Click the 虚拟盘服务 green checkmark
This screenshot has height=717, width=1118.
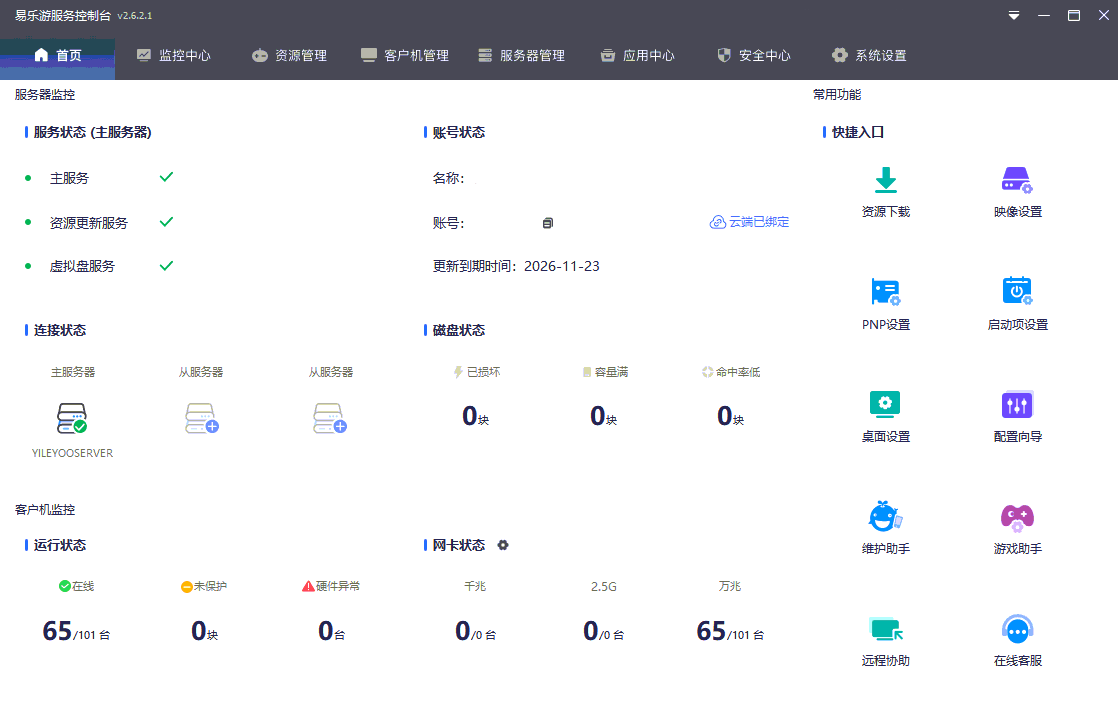point(166,266)
